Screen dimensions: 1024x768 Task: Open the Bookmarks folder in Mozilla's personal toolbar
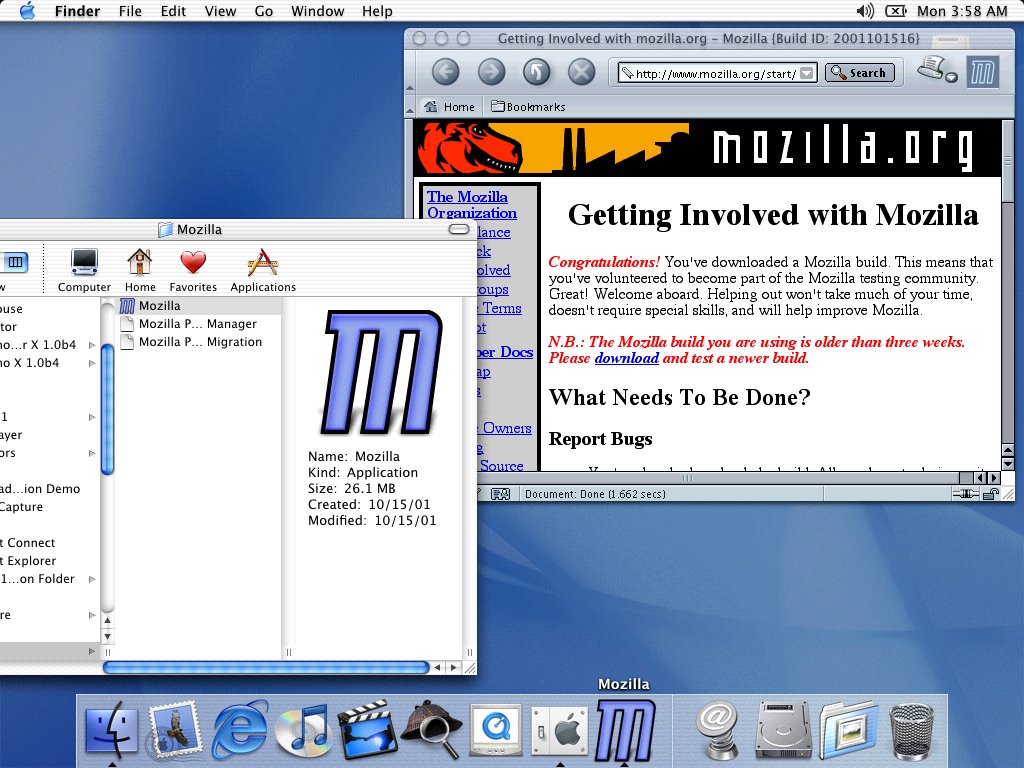[x=528, y=106]
